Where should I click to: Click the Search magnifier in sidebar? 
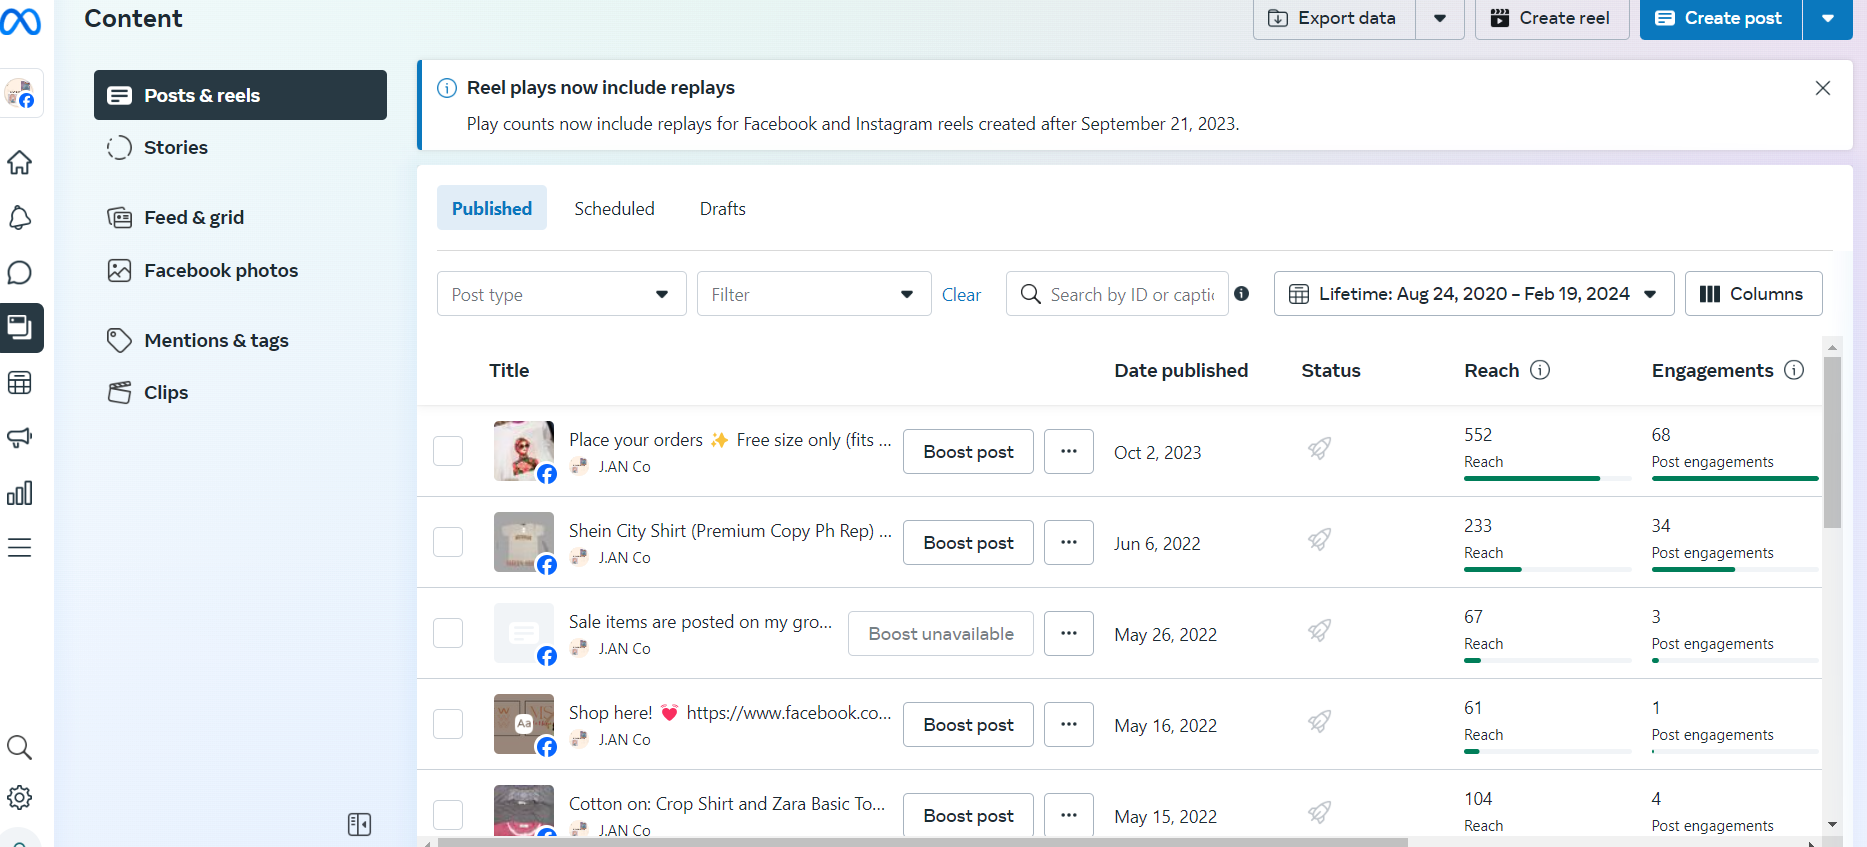20,747
